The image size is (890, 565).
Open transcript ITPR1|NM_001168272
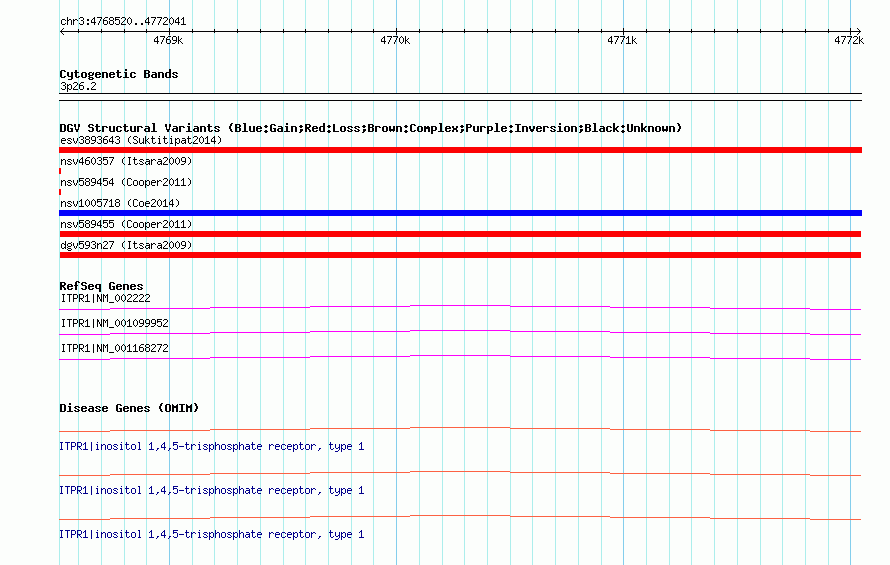tap(115, 348)
